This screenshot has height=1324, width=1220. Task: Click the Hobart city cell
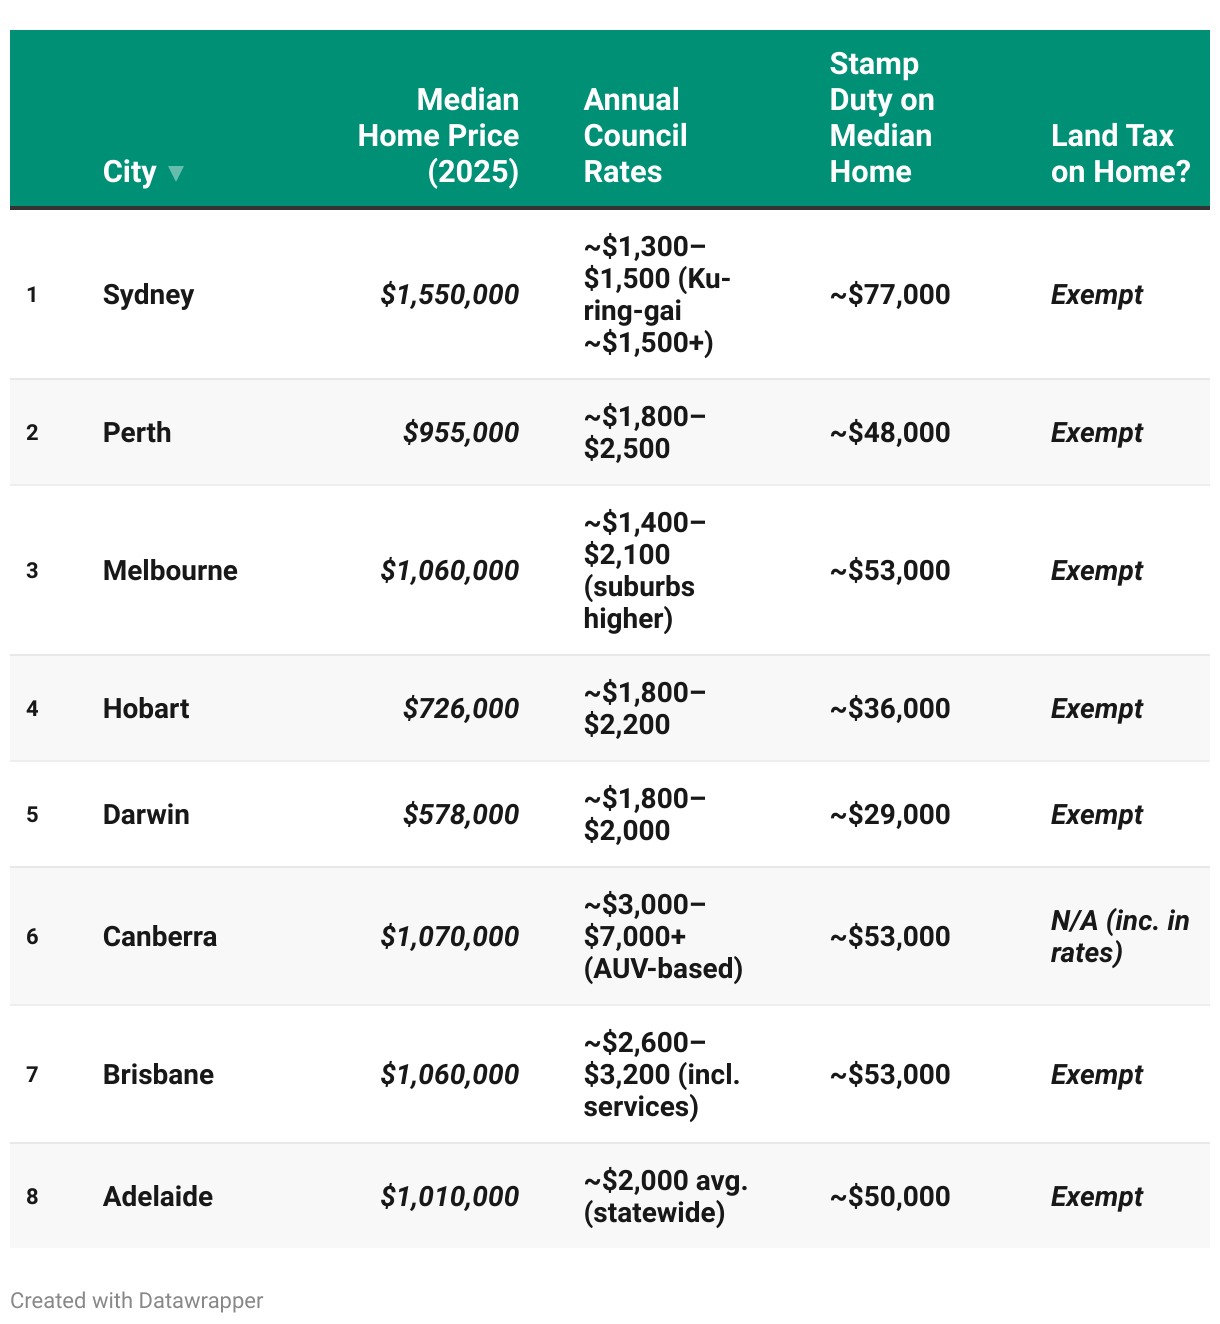coord(146,708)
